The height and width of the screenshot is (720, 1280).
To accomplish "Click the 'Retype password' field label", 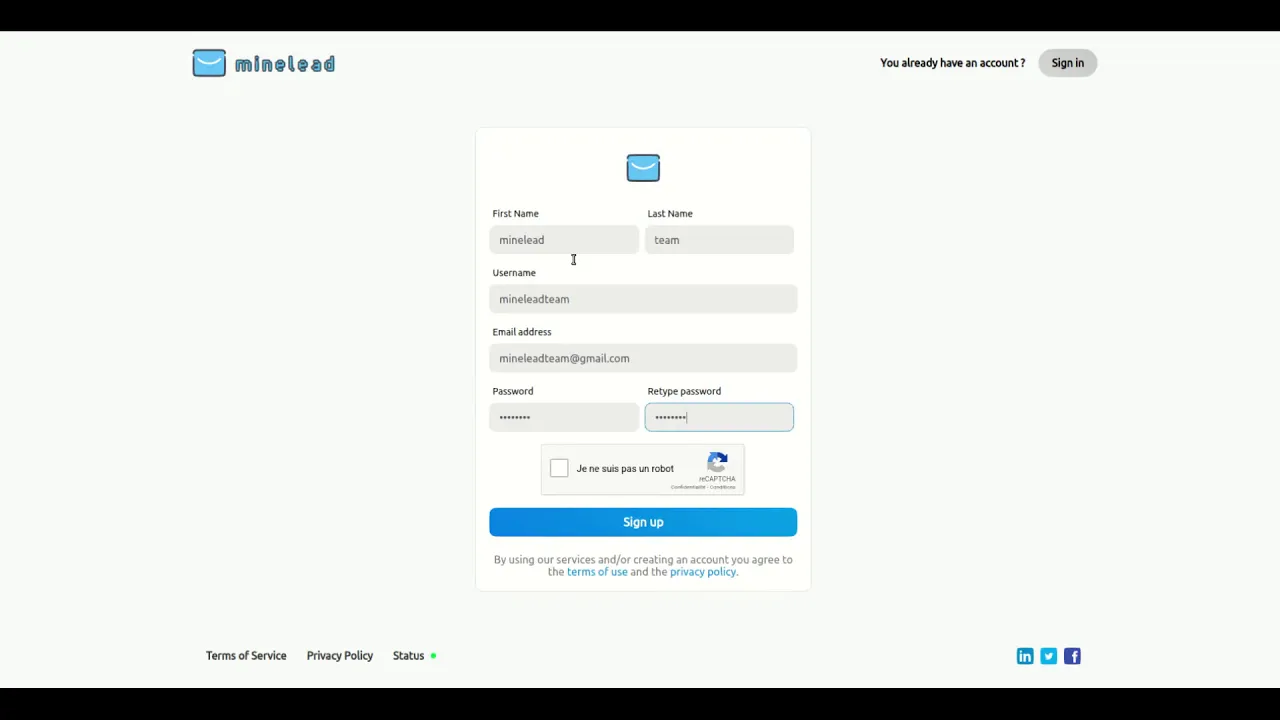I will pos(684,391).
